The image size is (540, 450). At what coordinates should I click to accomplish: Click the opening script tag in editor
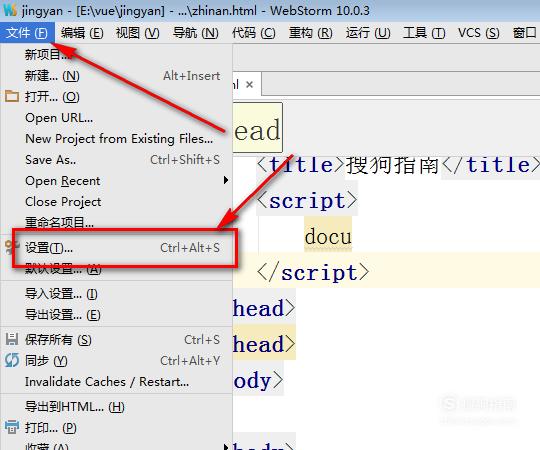tap(307, 200)
